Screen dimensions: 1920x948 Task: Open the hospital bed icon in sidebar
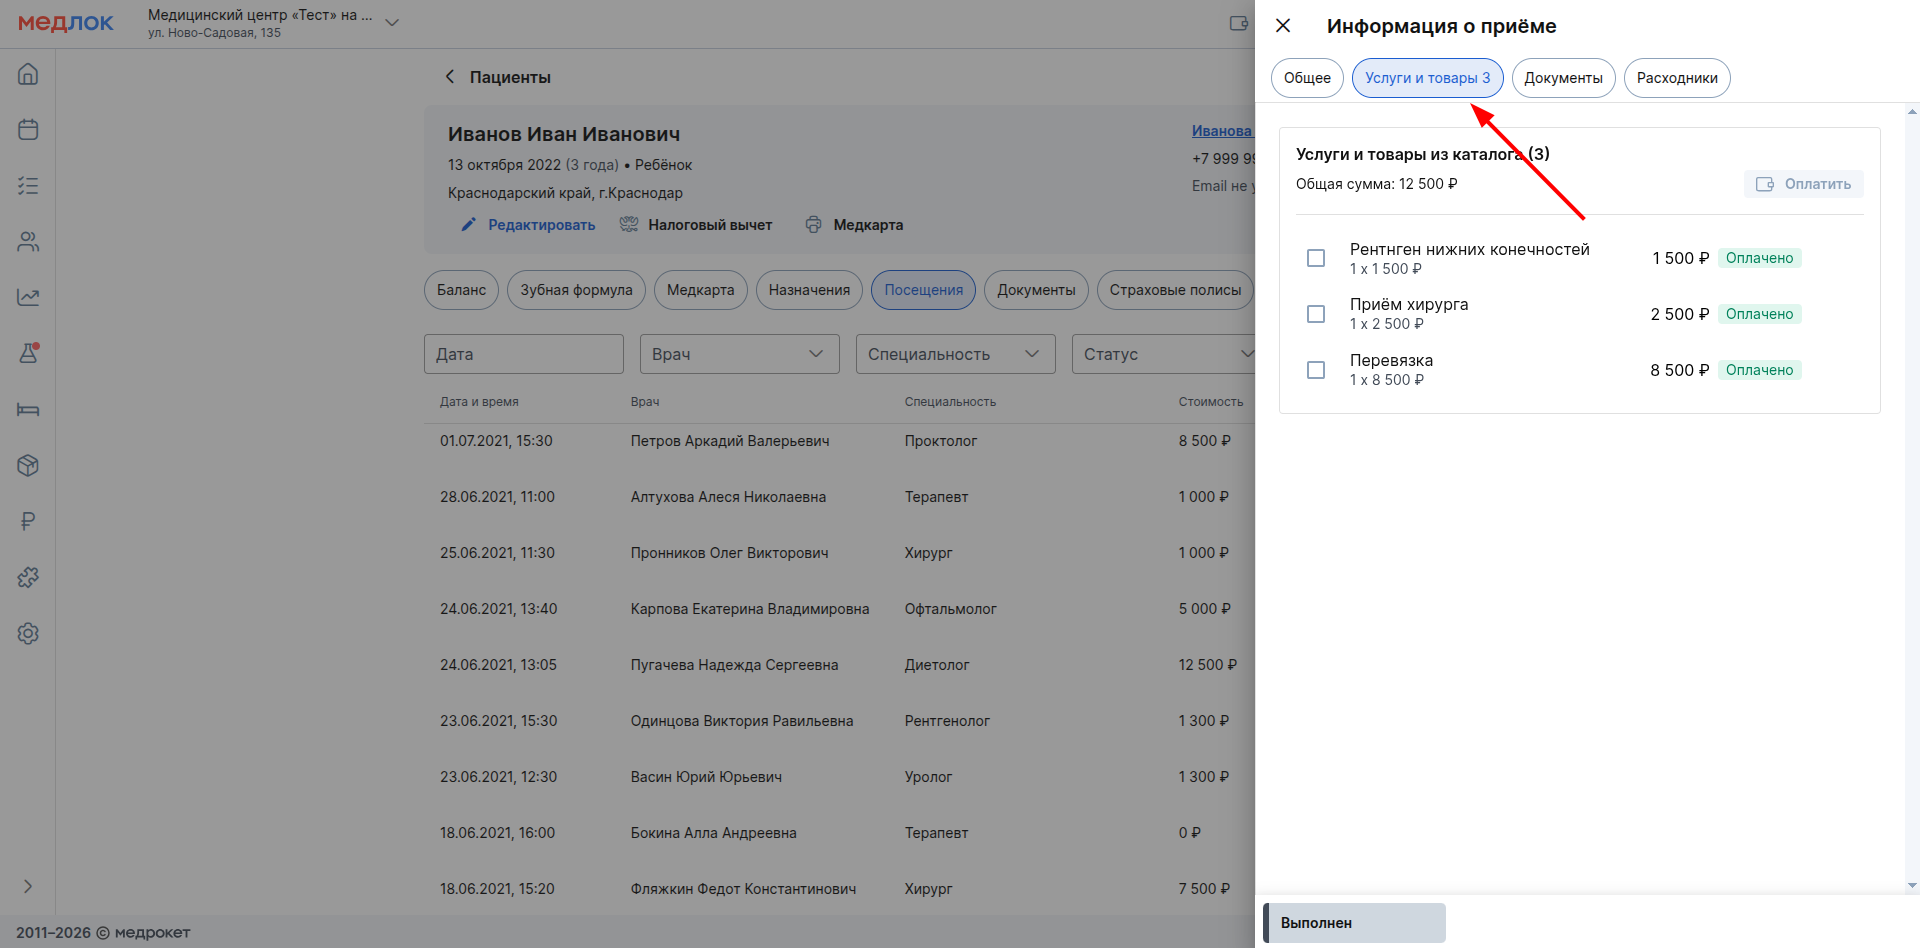(28, 410)
